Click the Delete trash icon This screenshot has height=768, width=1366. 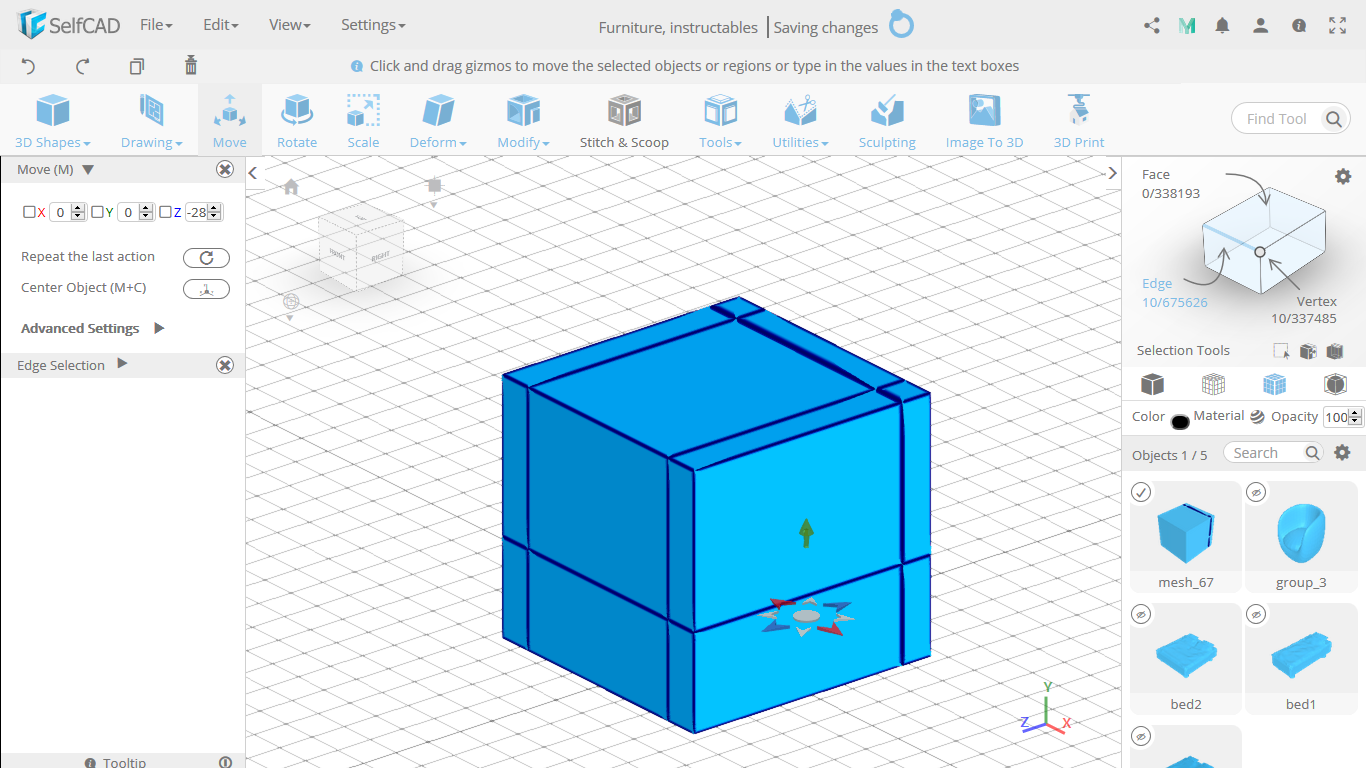[191, 65]
